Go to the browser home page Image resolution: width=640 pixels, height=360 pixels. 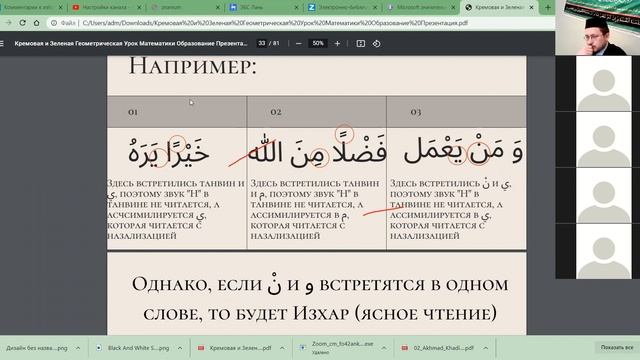(36, 23)
